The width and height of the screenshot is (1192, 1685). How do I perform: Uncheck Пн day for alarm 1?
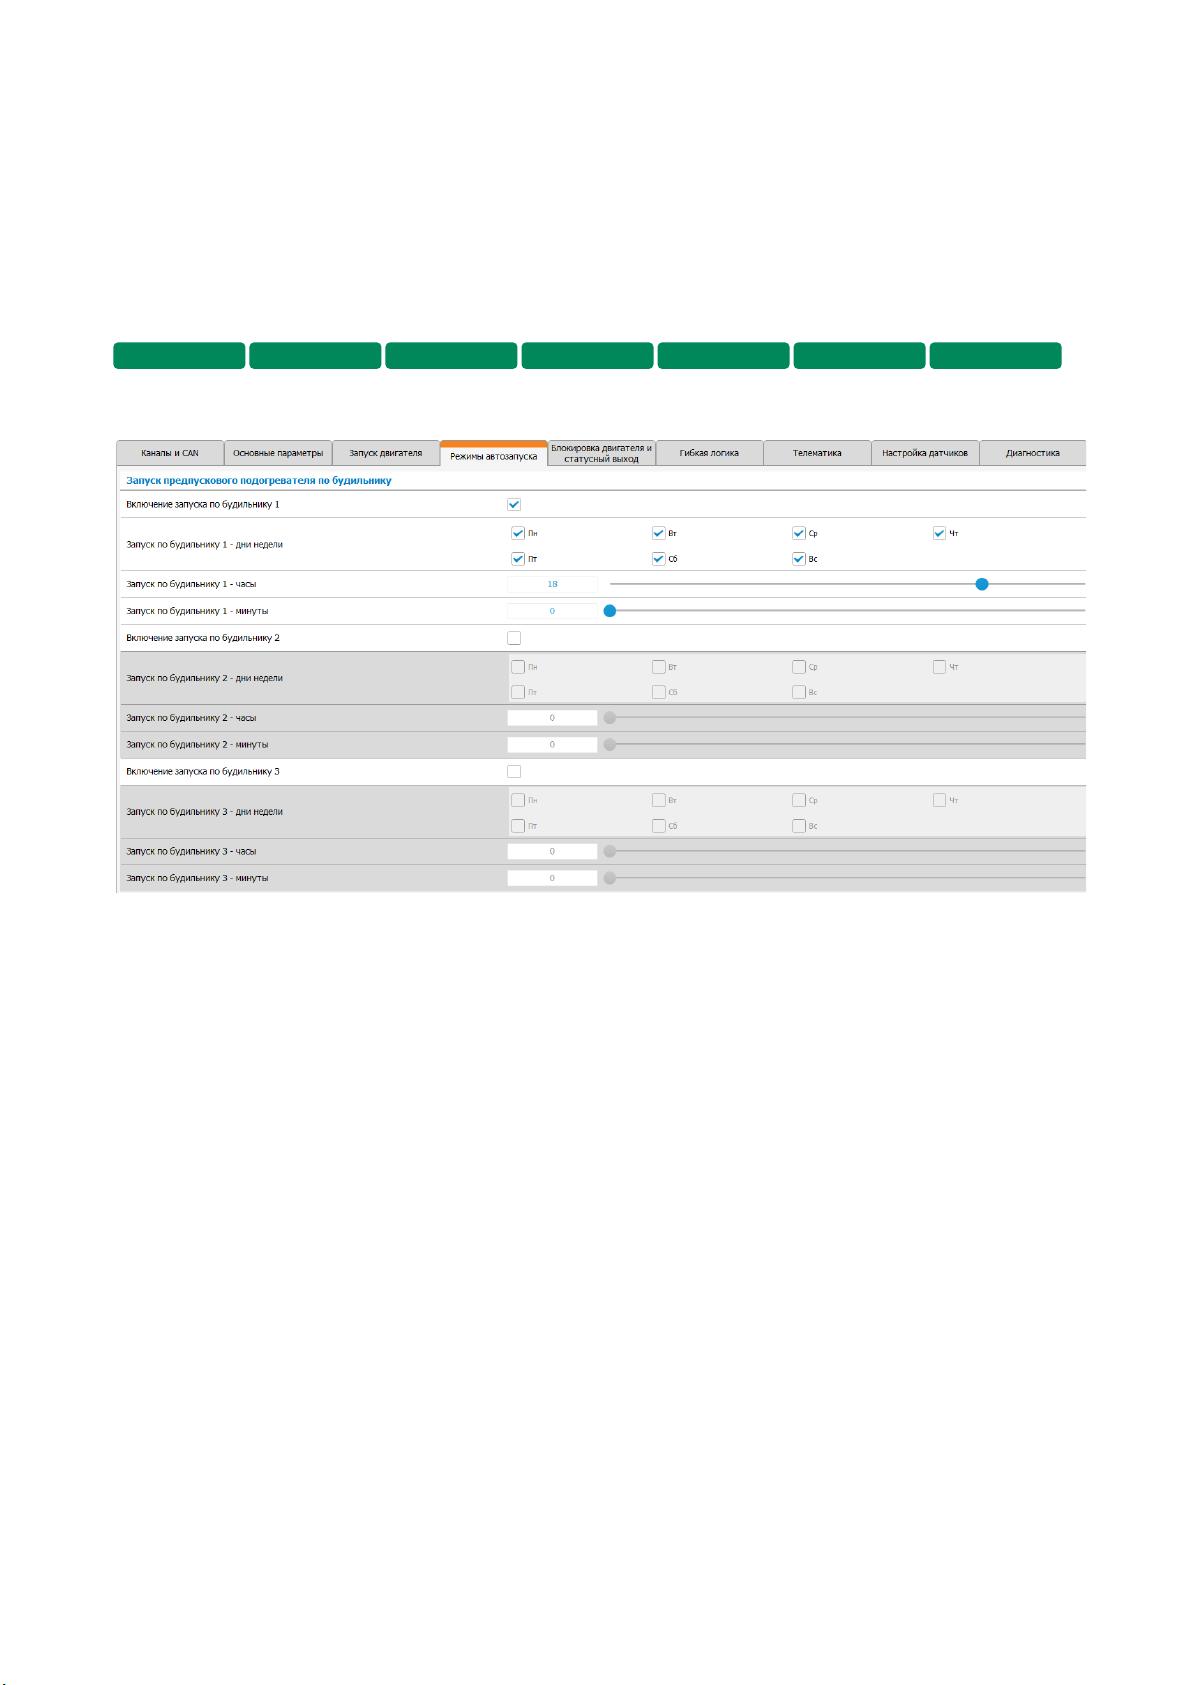tap(518, 533)
